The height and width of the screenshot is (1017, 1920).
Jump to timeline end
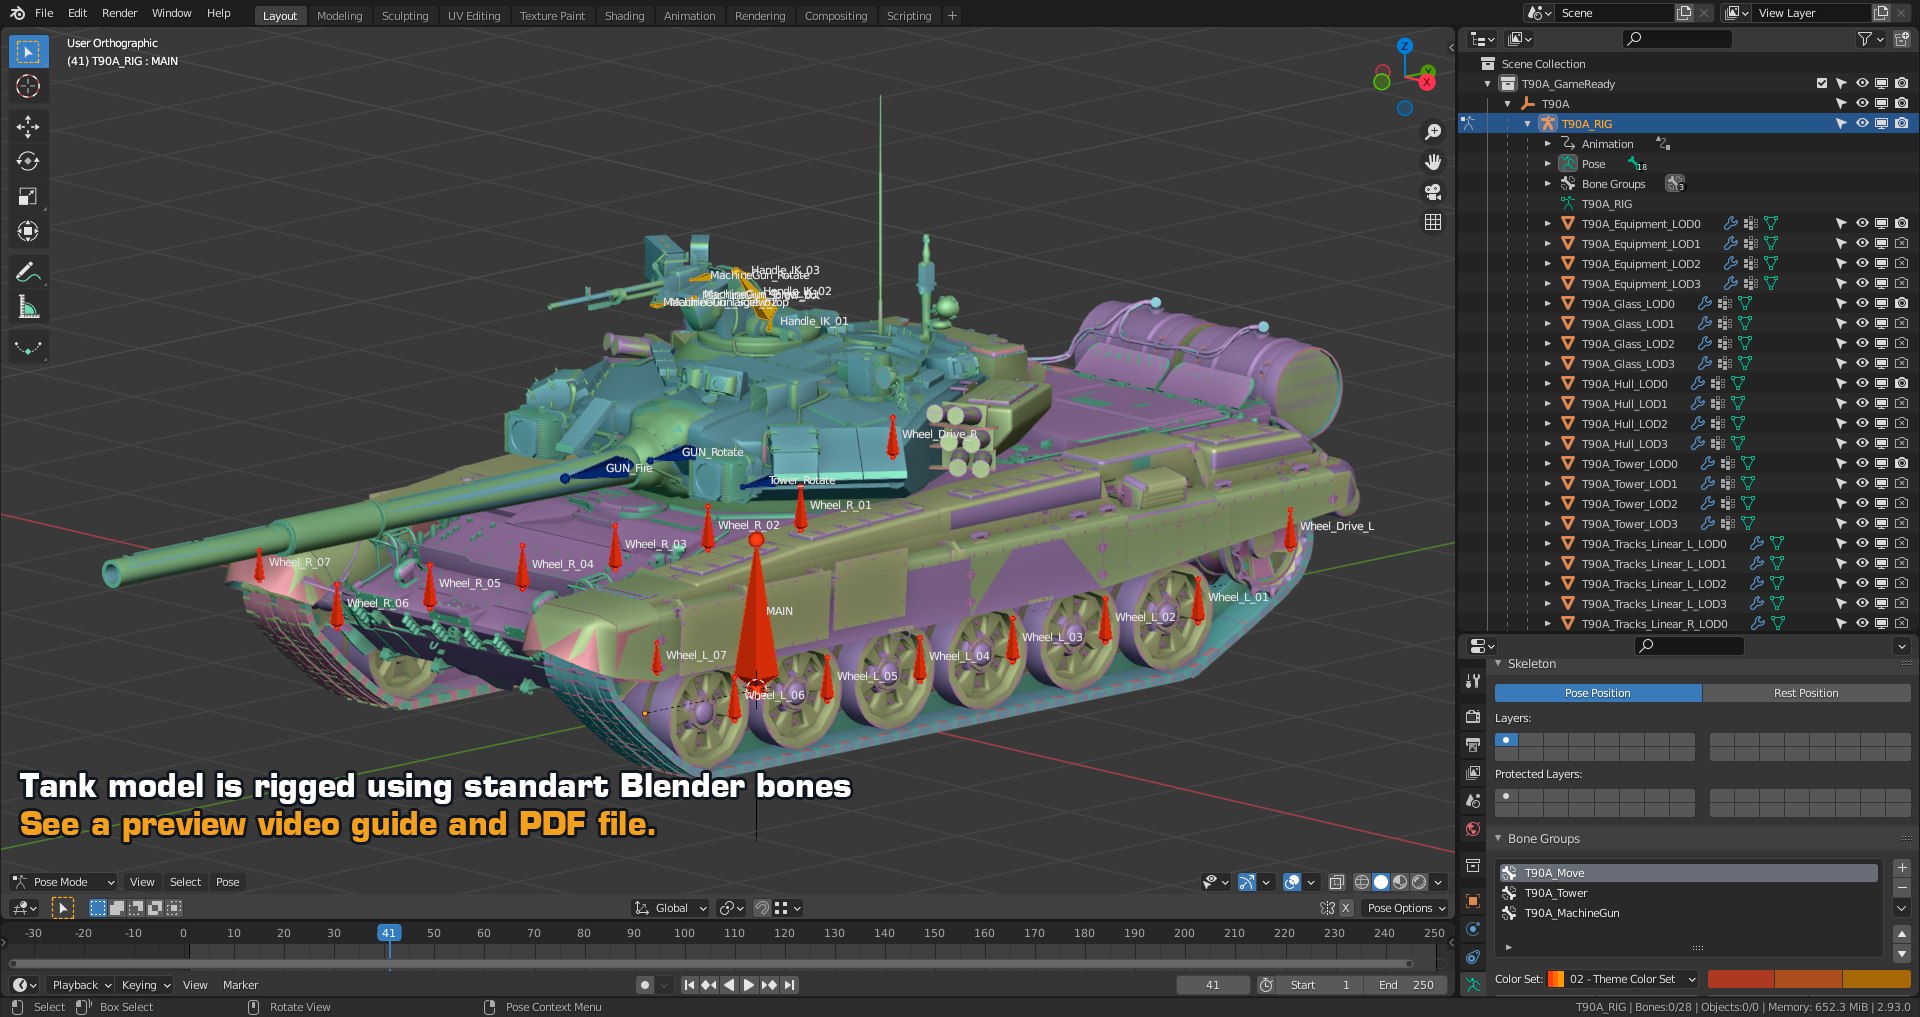tap(790, 985)
